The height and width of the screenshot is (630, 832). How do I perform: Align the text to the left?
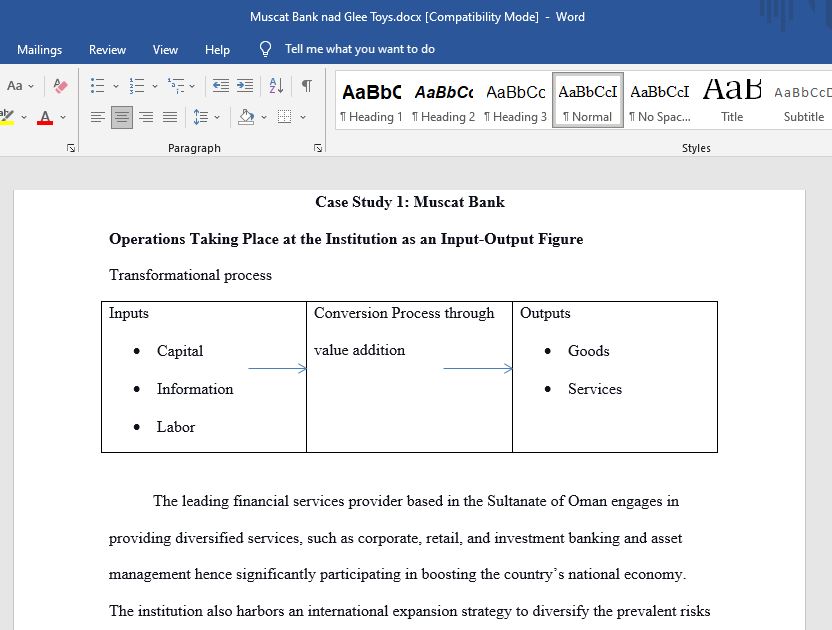[97, 117]
